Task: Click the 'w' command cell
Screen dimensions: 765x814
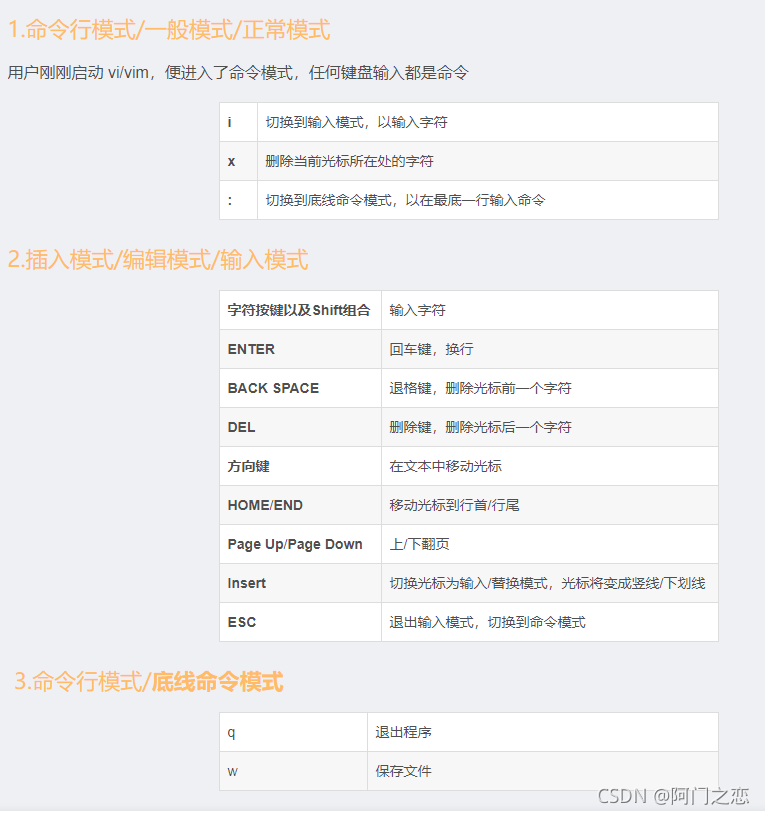Action: (x=293, y=771)
